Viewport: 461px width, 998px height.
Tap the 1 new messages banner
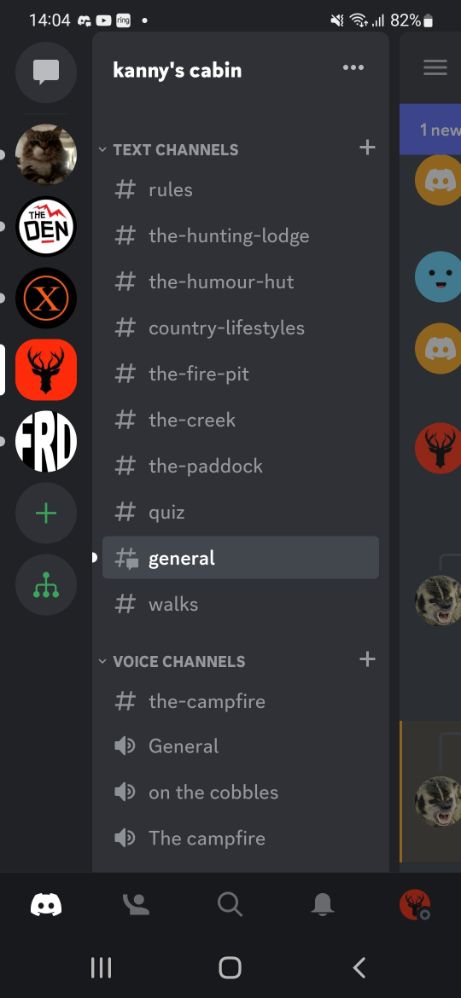click(x=430, y=129)
